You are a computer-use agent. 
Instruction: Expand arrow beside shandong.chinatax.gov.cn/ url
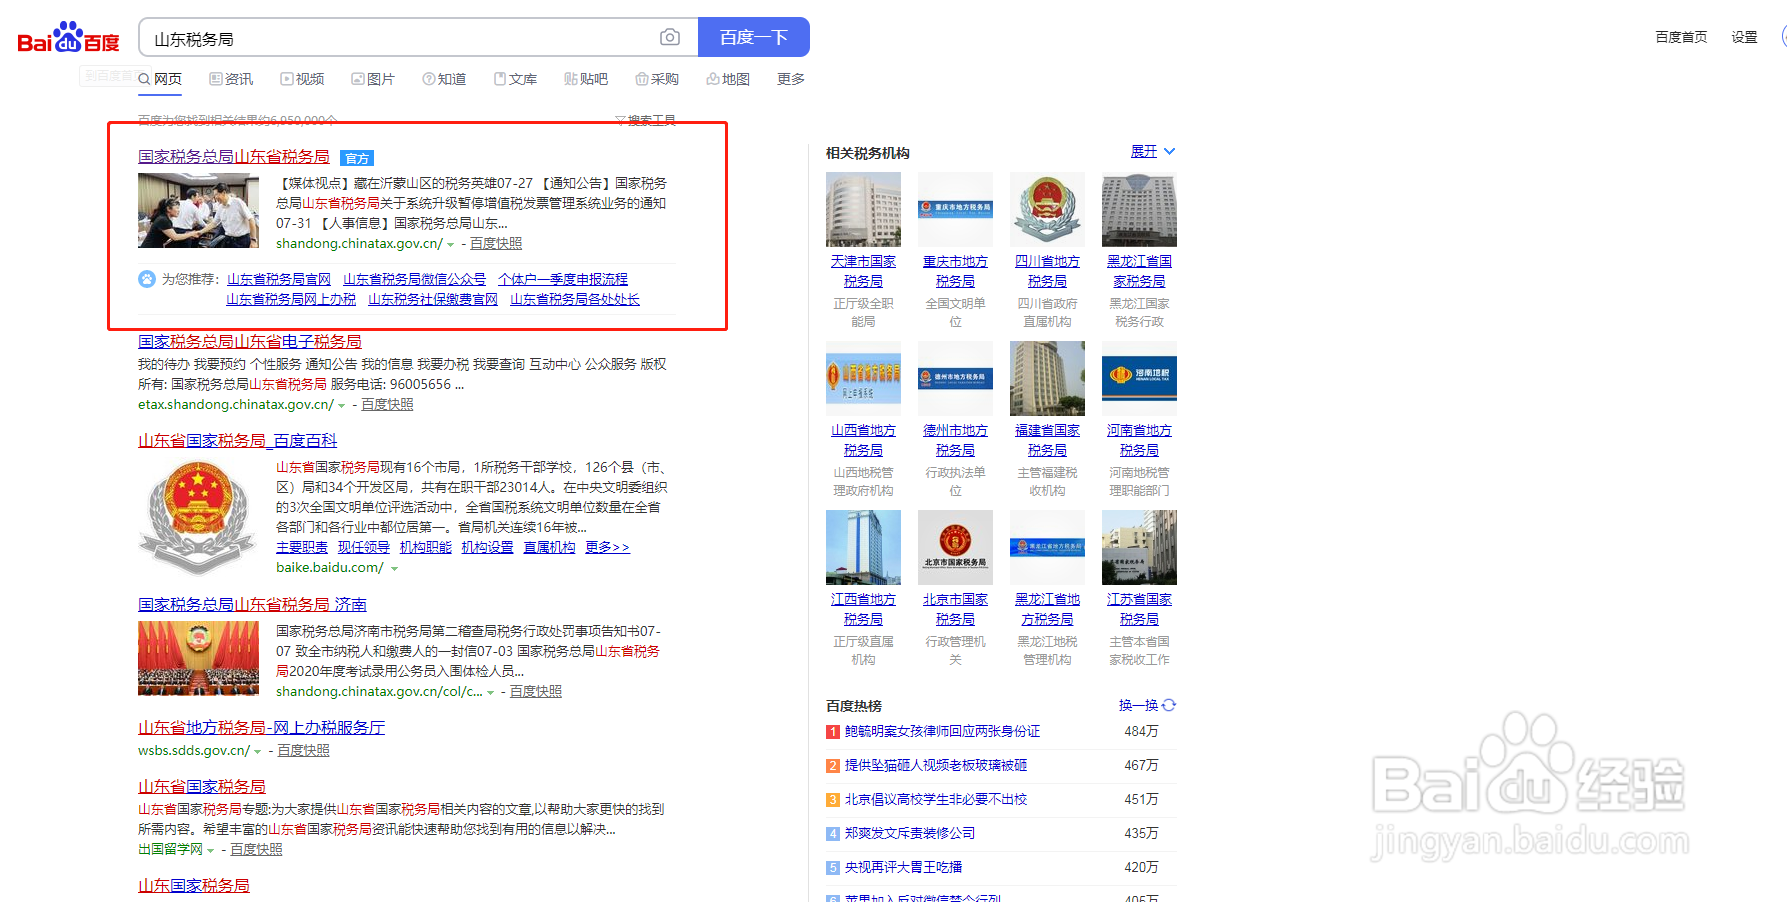point(451,245)
